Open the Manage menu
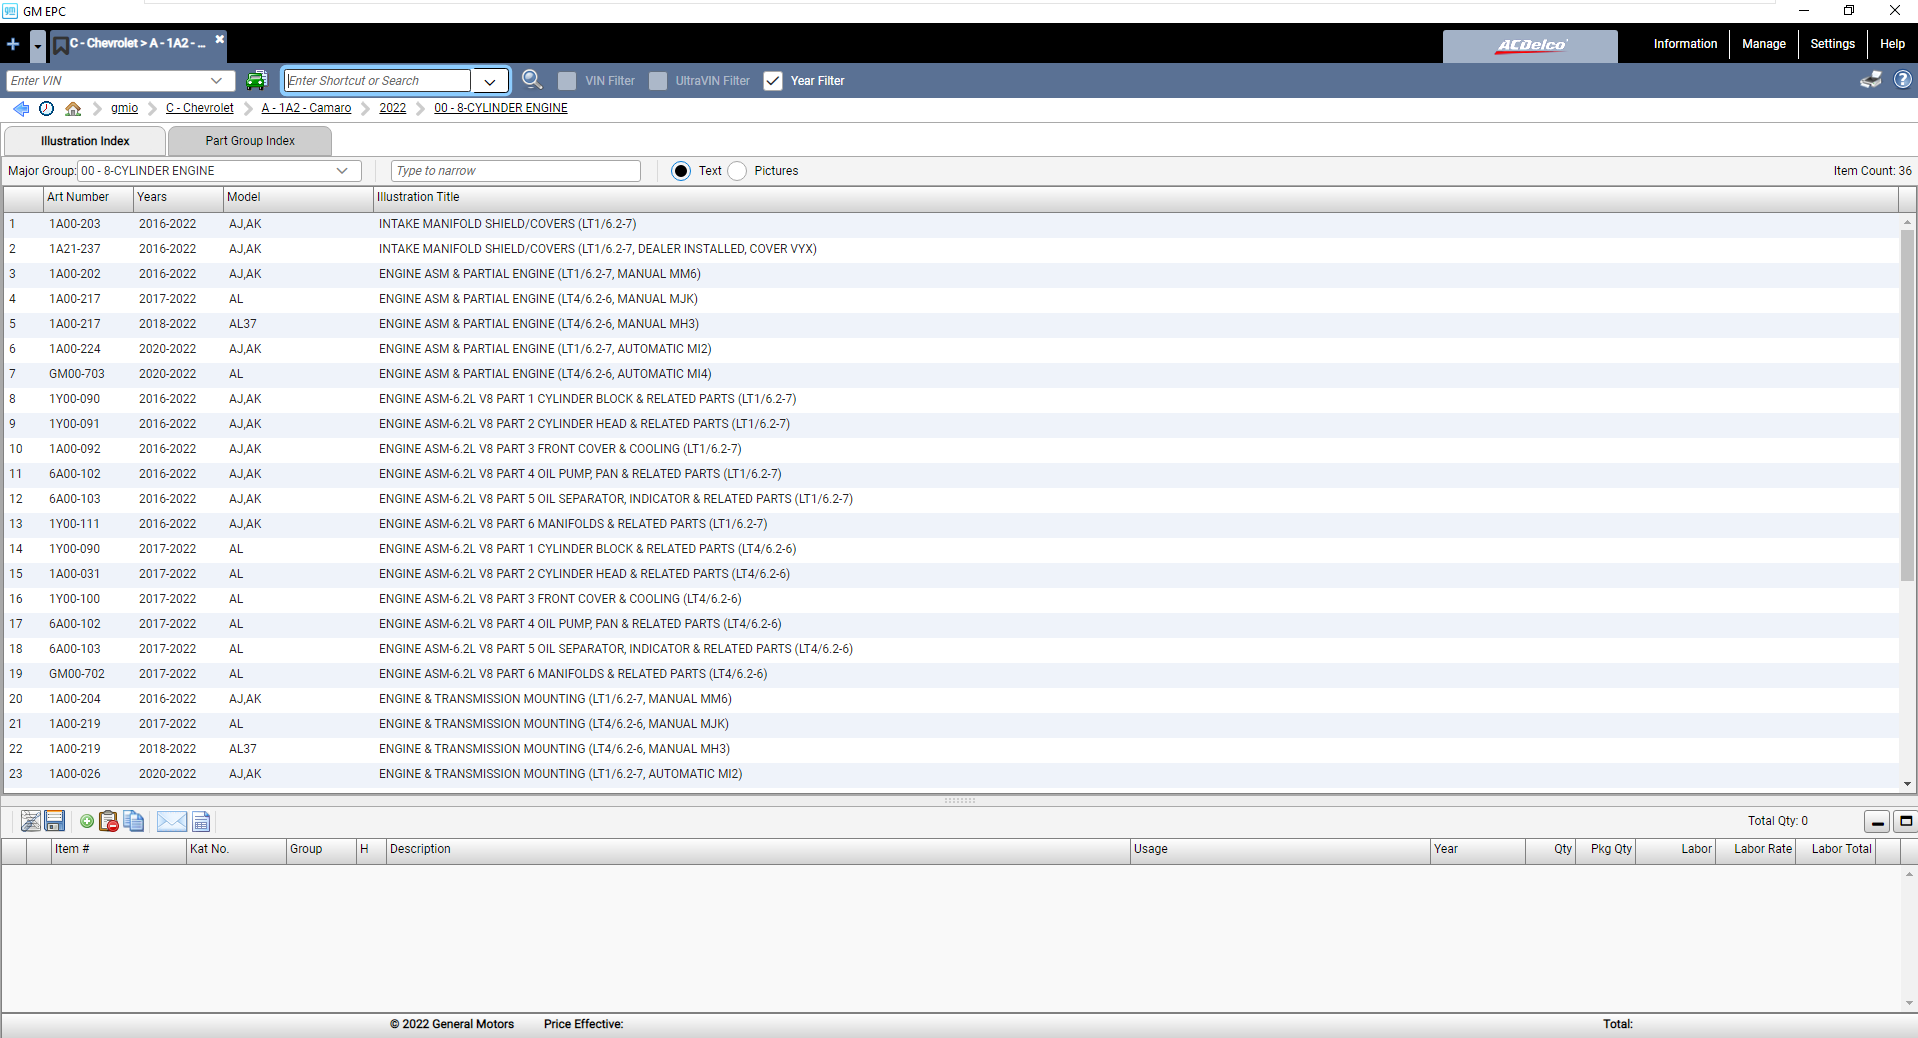The image size is (1918, 1038). click(1764, 44)
